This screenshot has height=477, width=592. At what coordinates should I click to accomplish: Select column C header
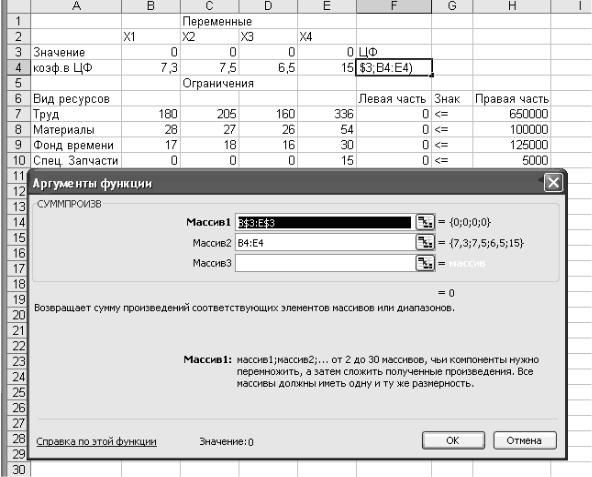[x=210, y=6]
